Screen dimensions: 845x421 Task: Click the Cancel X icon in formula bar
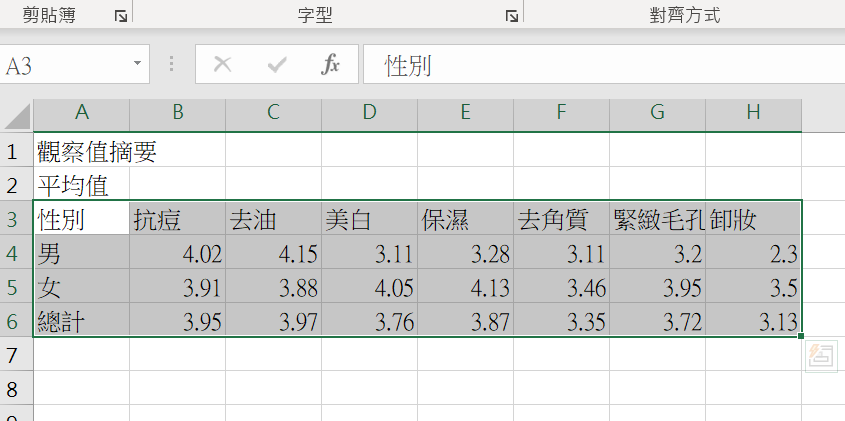223,66
